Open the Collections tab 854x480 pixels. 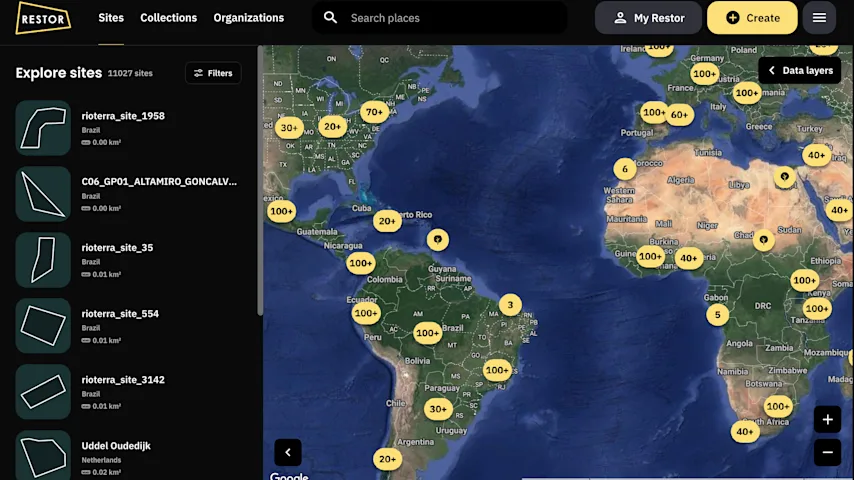[x=168, y=18]
